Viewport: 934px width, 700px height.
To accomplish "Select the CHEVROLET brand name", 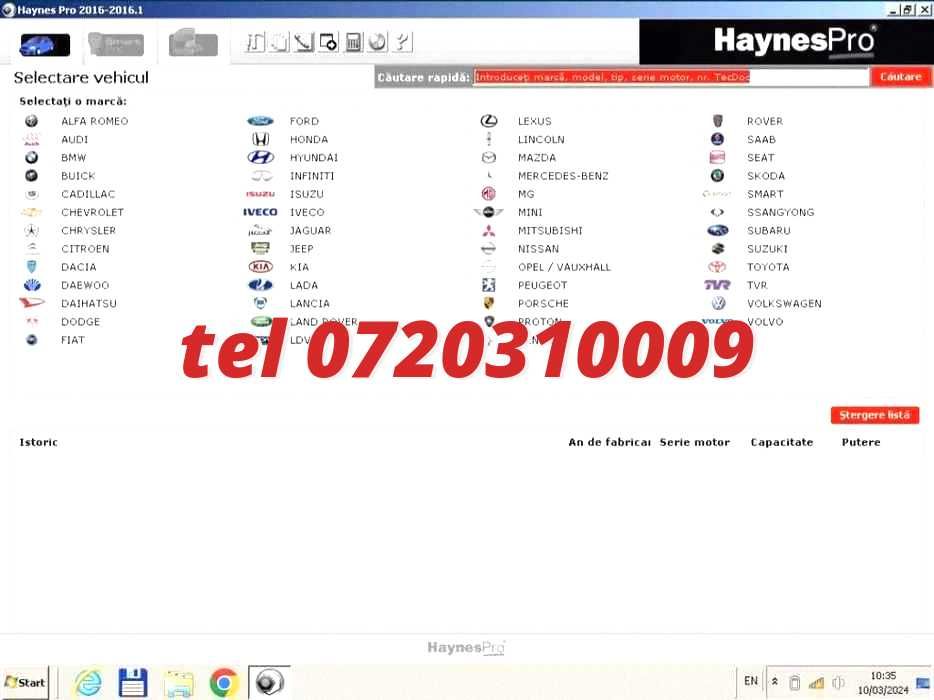I will tap(92, 212).
